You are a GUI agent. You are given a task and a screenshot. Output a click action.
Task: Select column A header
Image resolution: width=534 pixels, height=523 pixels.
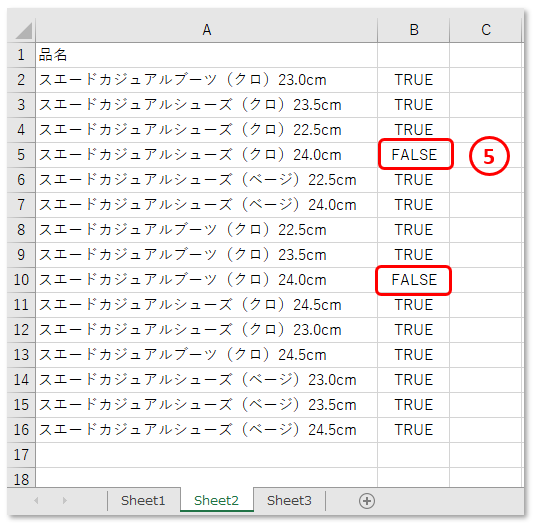click(x=206, y=30)
